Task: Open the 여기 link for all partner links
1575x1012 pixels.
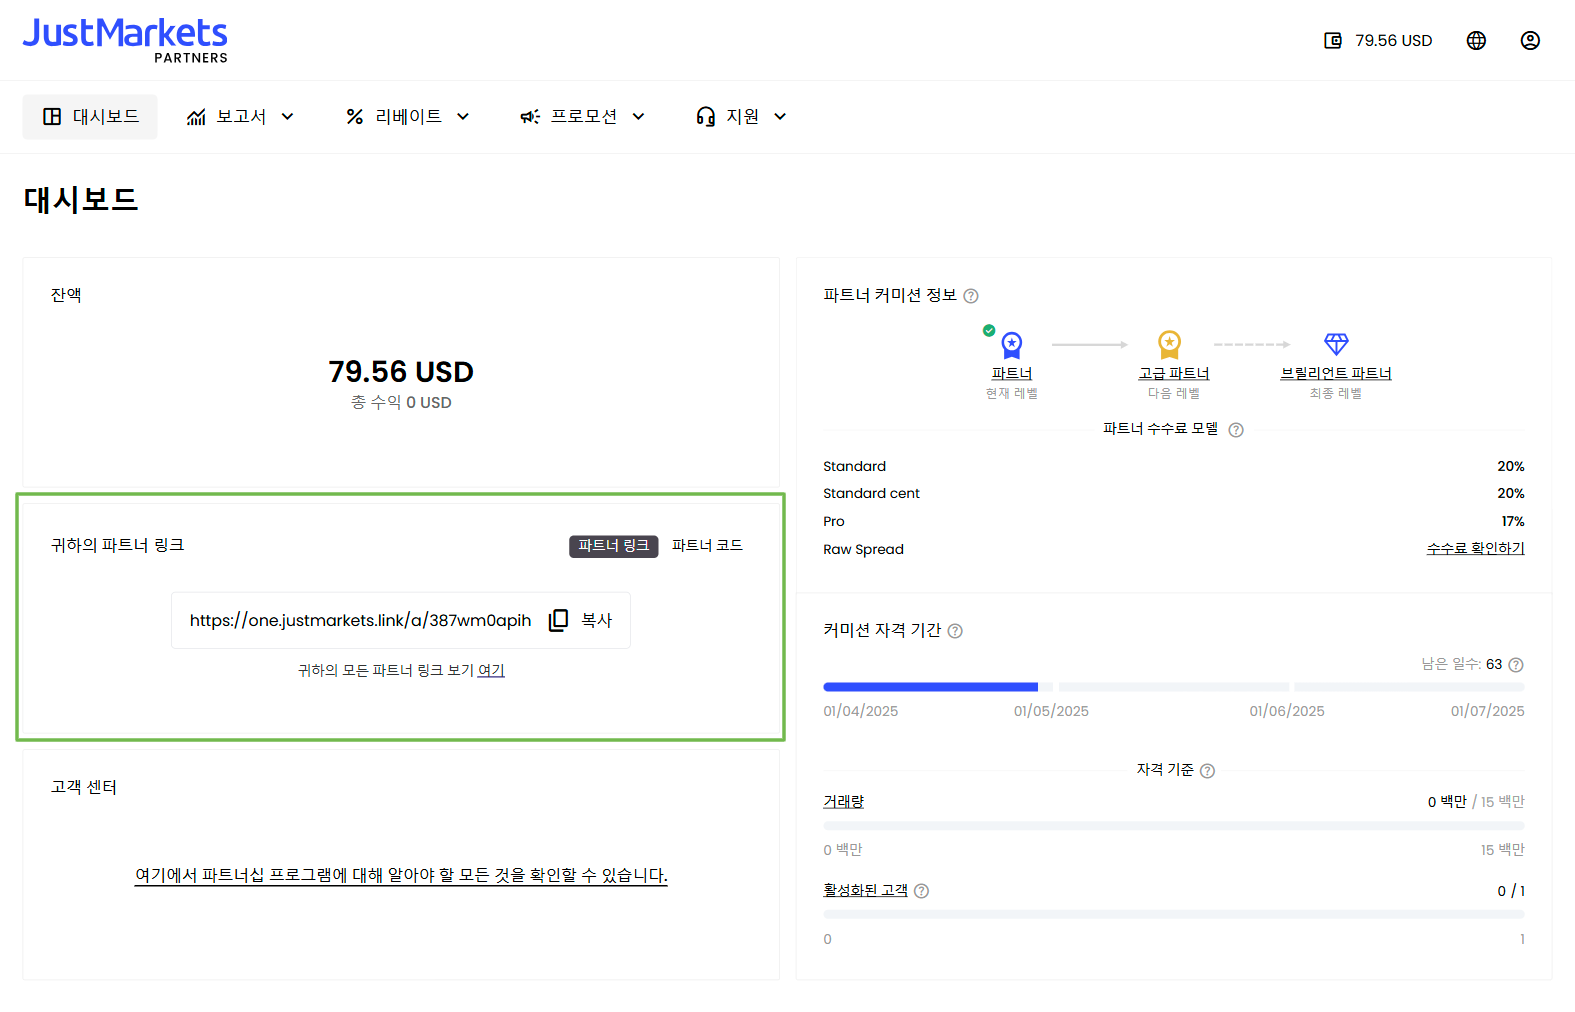Action: click(491, 671)
